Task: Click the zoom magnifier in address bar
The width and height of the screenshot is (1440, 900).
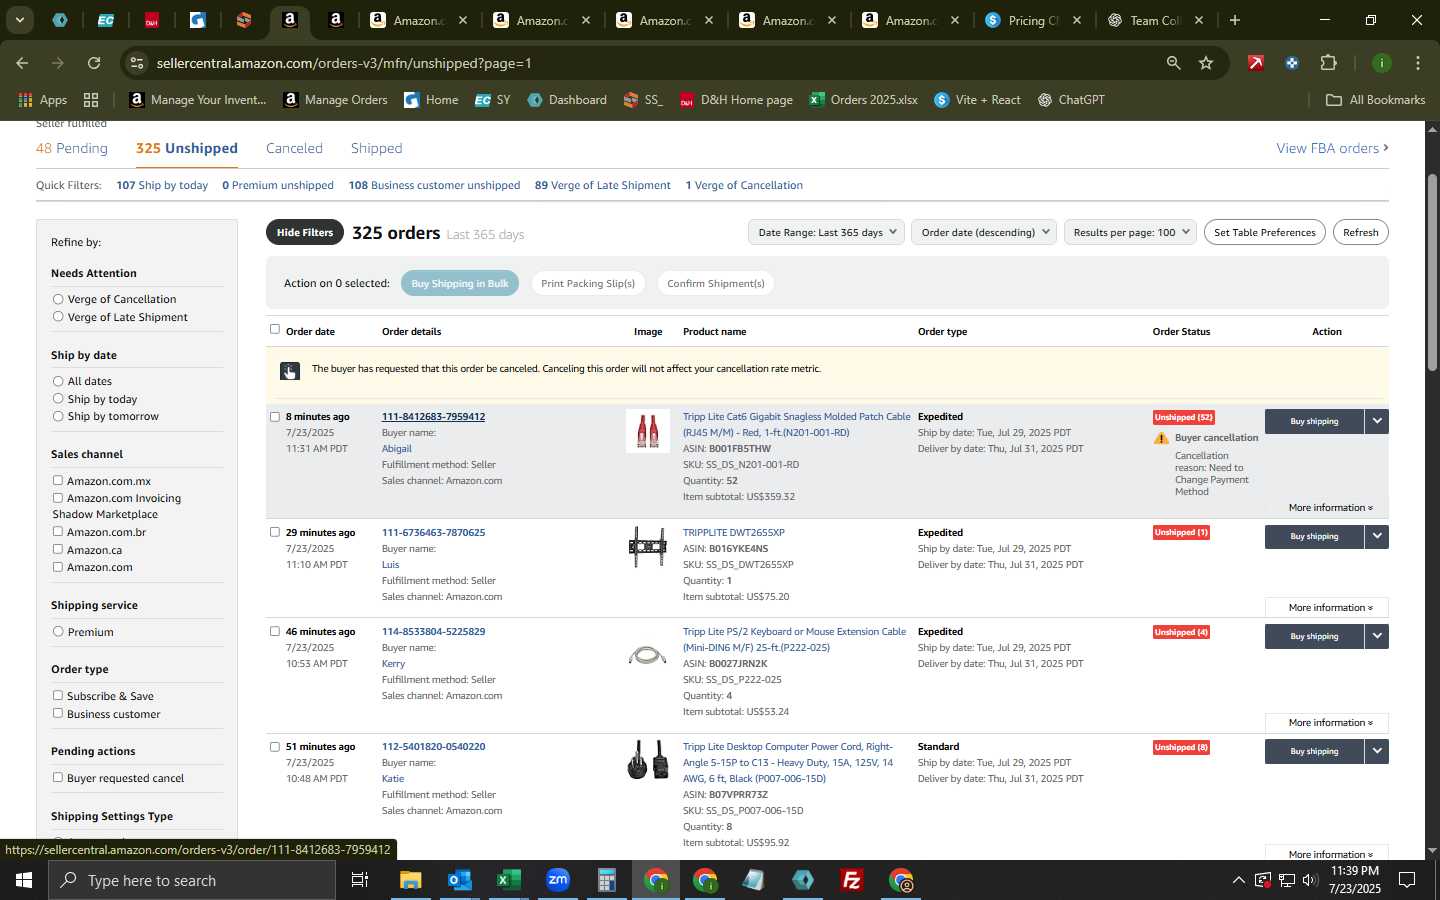Action: click(x=1173, y=63)
